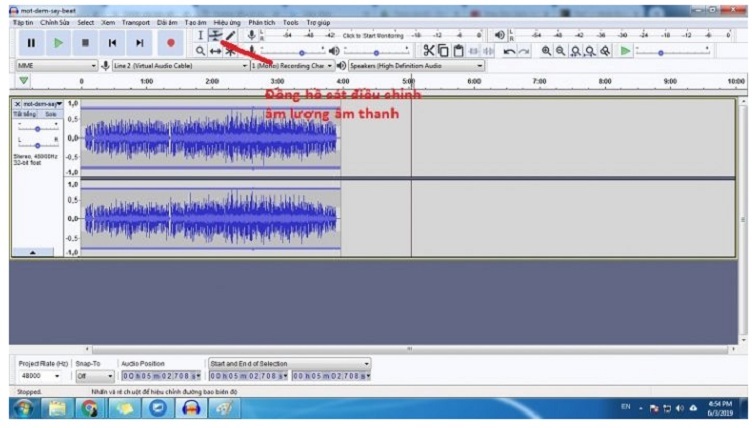Viewport: 755px width, 428px height.
Task: Pause playback with the Pause button
Action: click(x=31, y=42)
